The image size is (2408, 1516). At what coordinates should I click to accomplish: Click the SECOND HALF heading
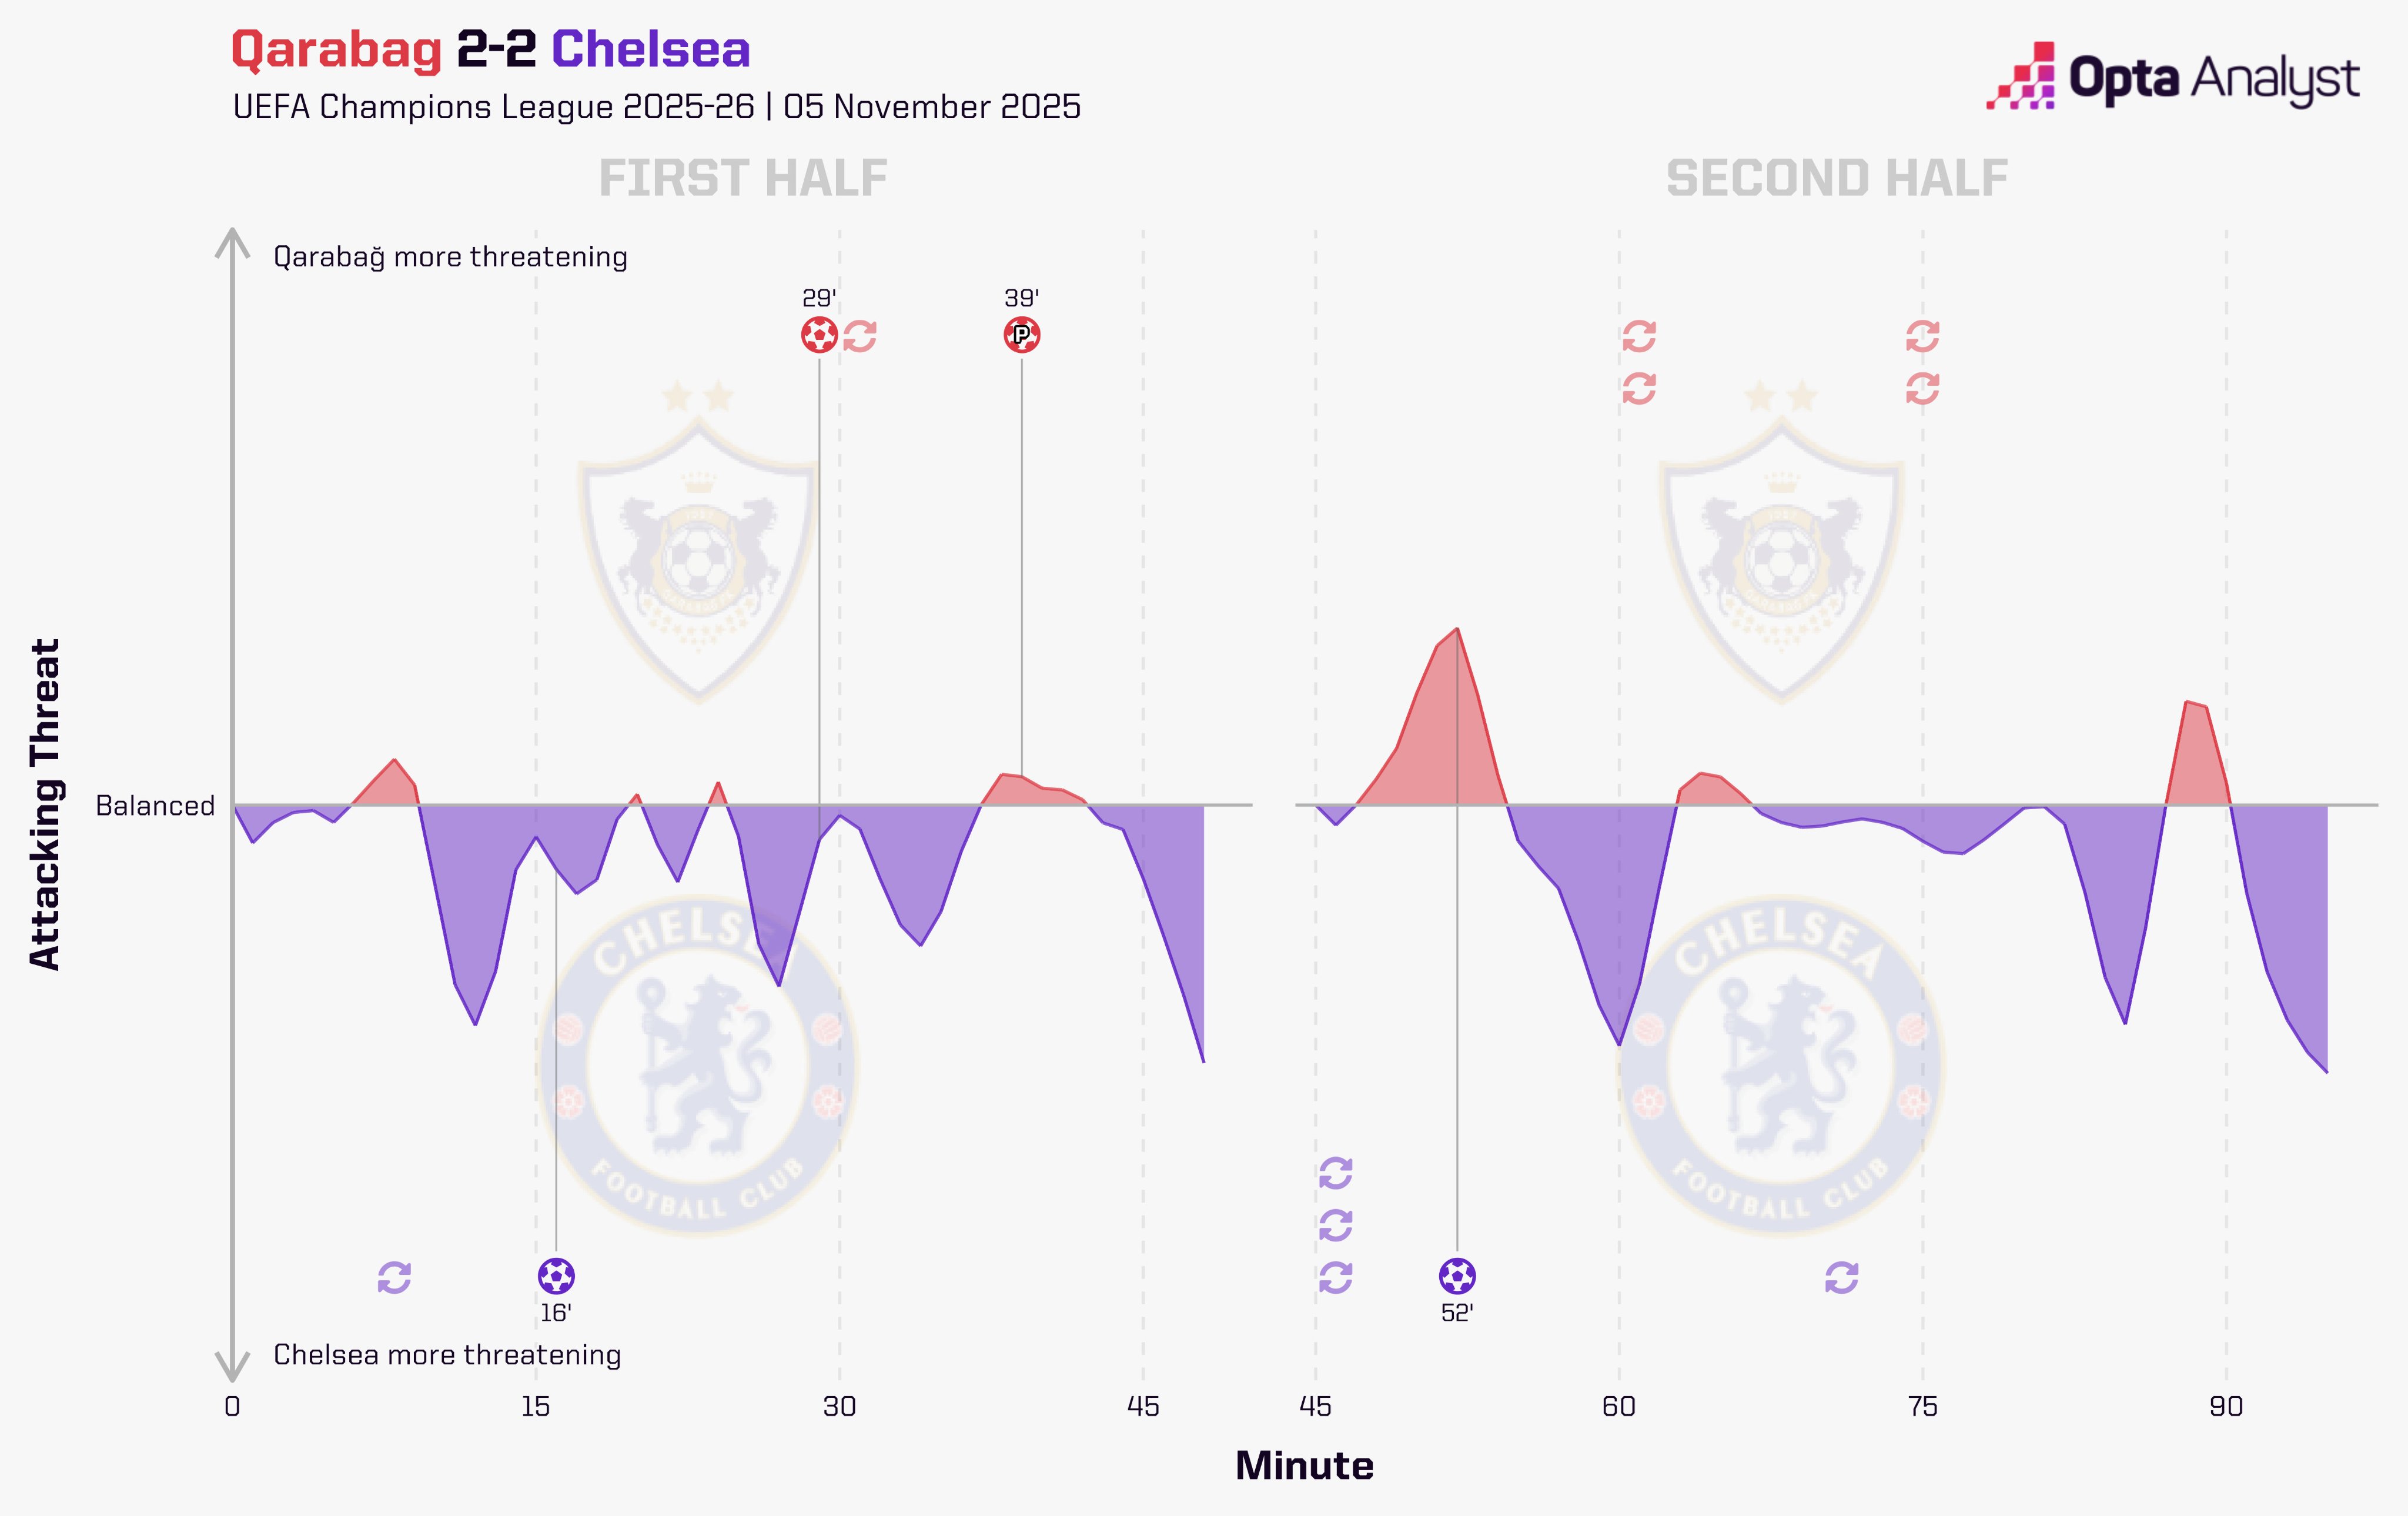(x=1837, y=179)
